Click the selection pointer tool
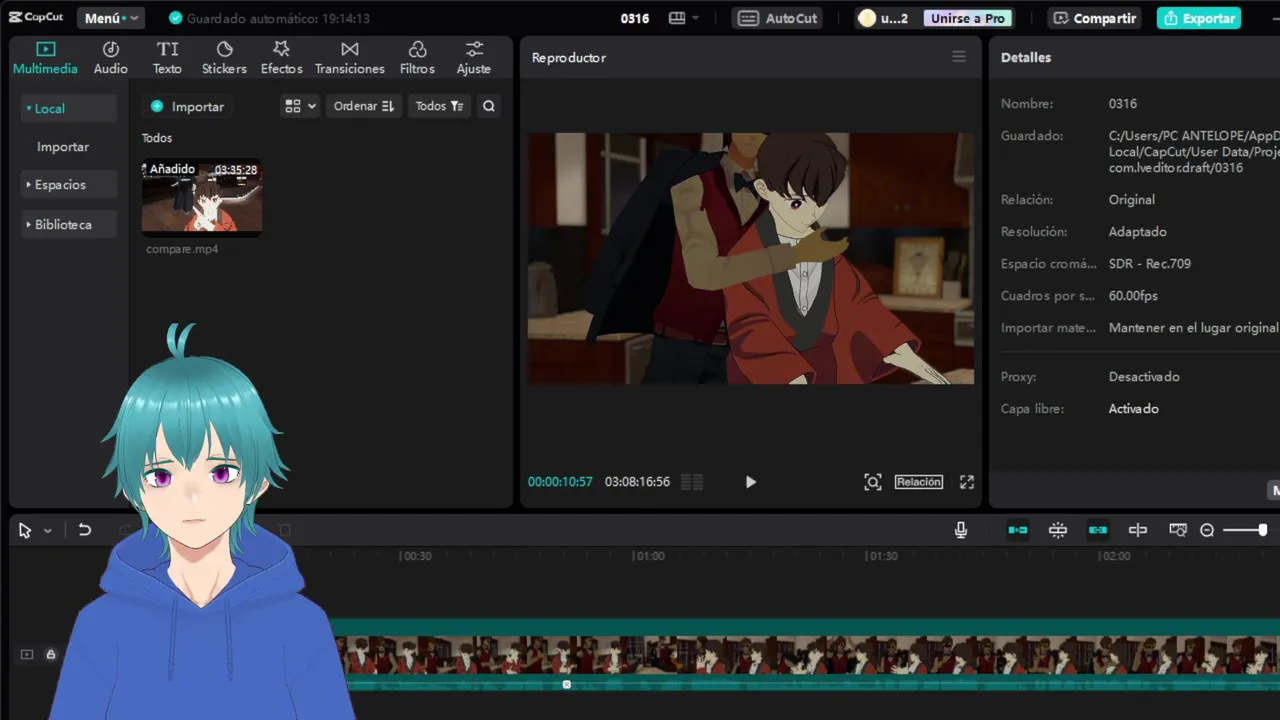The width and height of the screenshot is (1280, 720). [25, 531]
